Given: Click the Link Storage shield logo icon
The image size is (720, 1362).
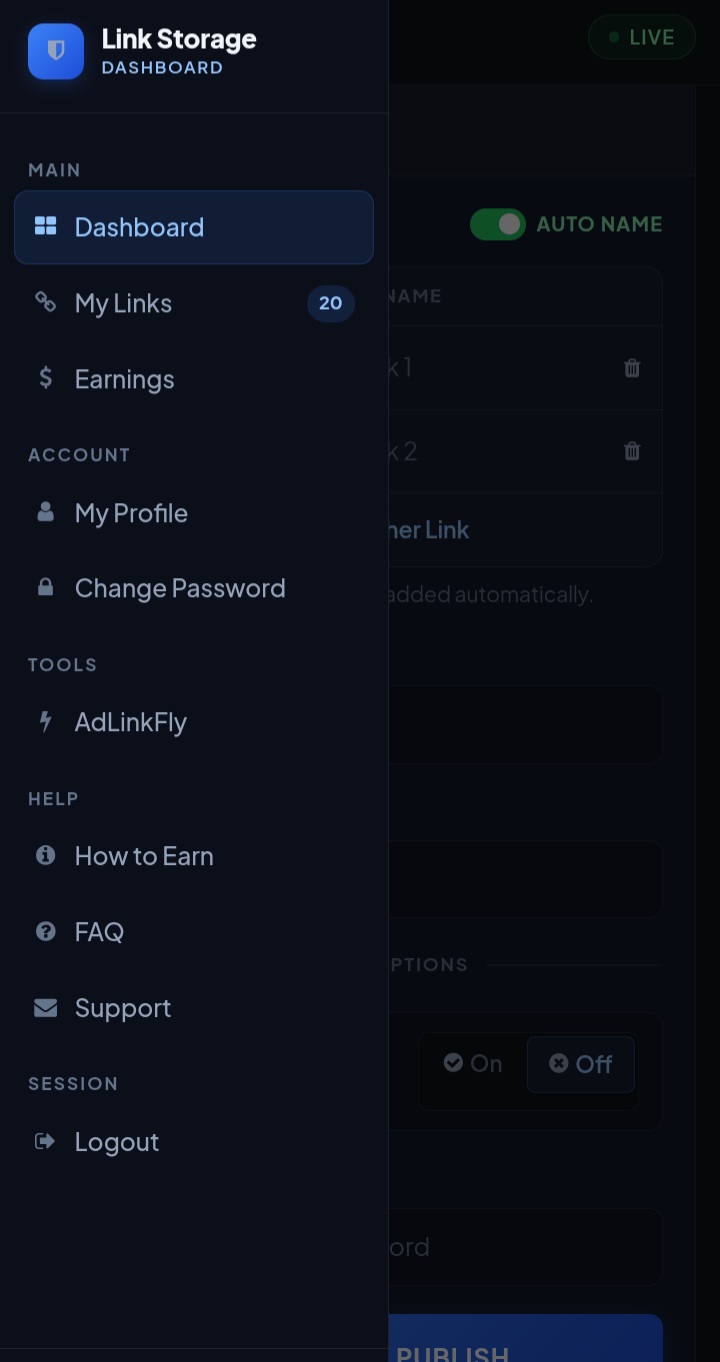Looking at the screenshot, I should (x=56, y=51).
